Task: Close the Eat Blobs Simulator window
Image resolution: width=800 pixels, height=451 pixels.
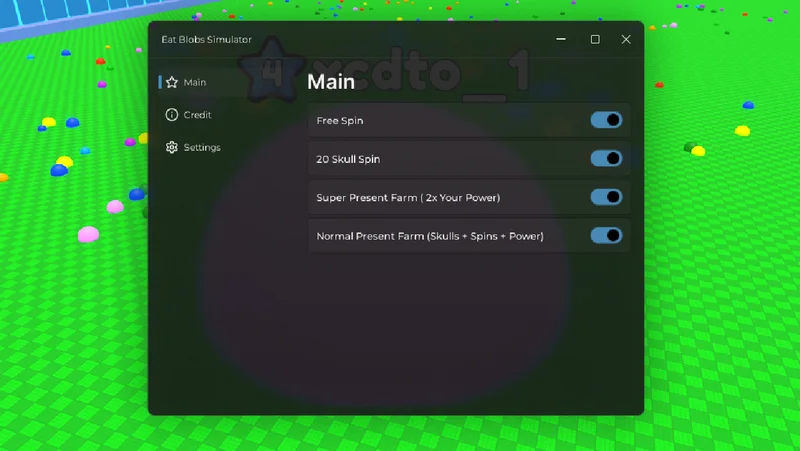Action: pos(626,39)
